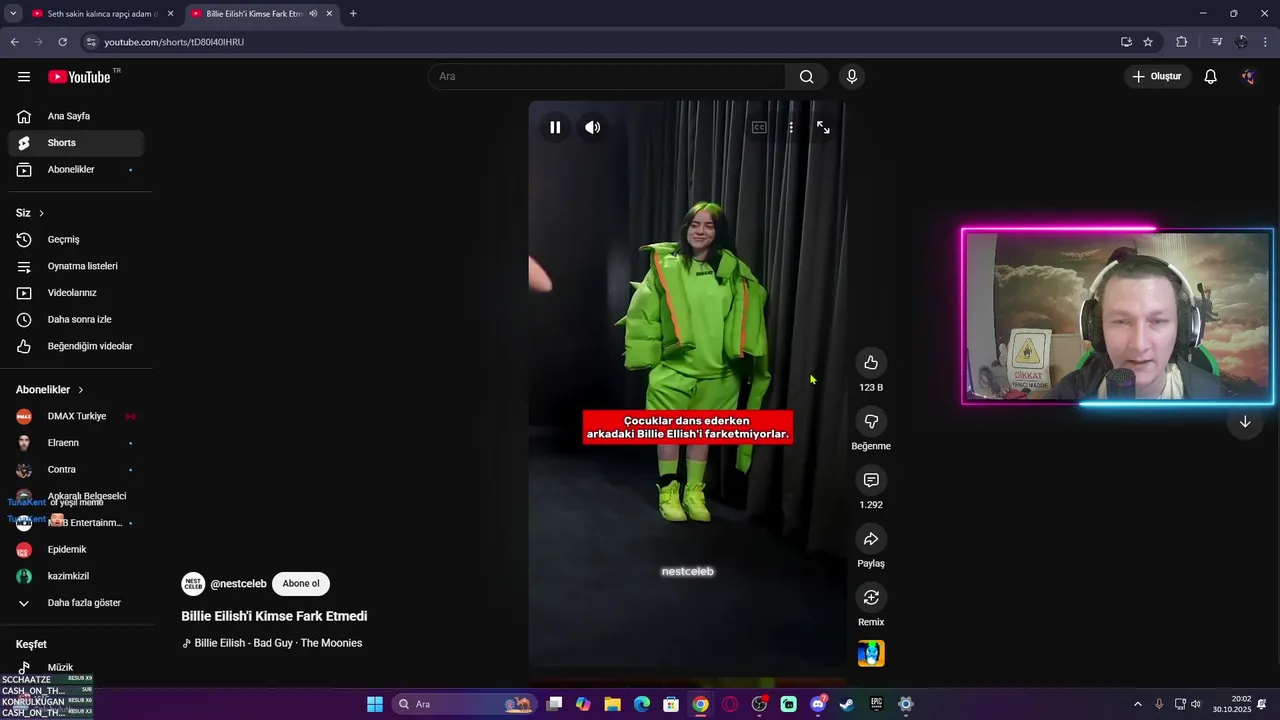Toggle closed captions on the Short
The width and height of the screenshot is (1280, 720).
click(759, 128)
